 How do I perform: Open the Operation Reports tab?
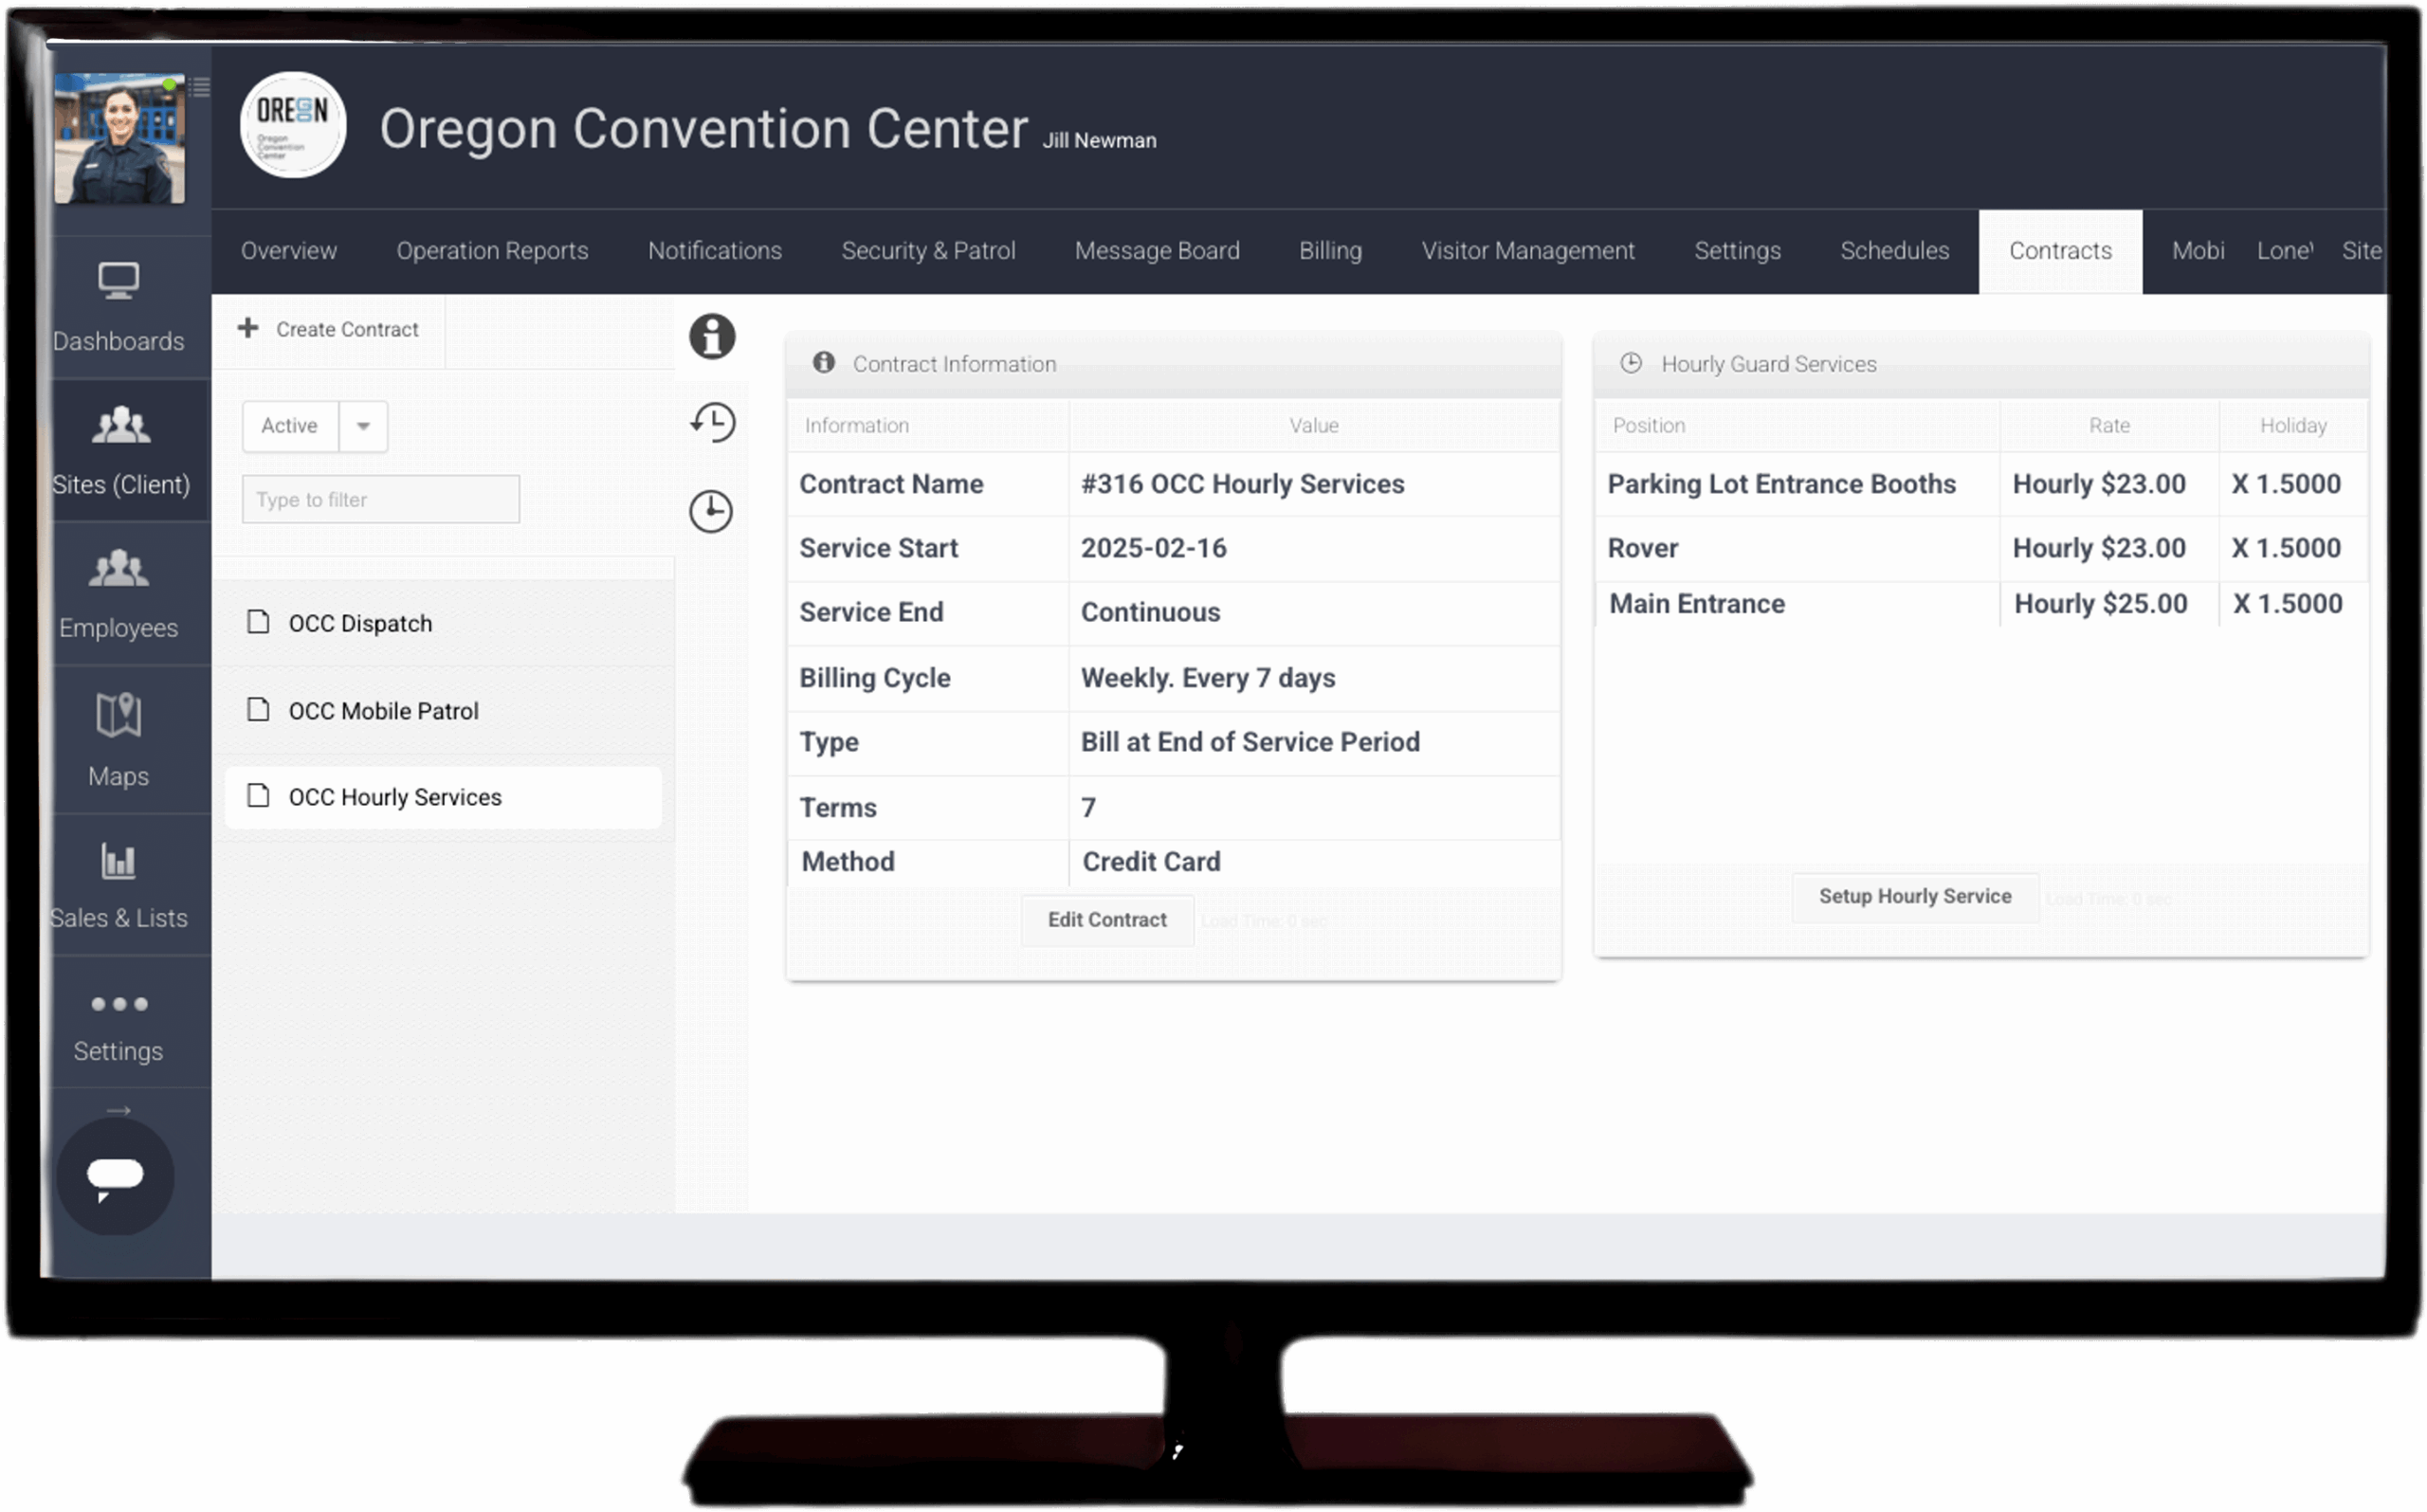[x=492, y=251]
